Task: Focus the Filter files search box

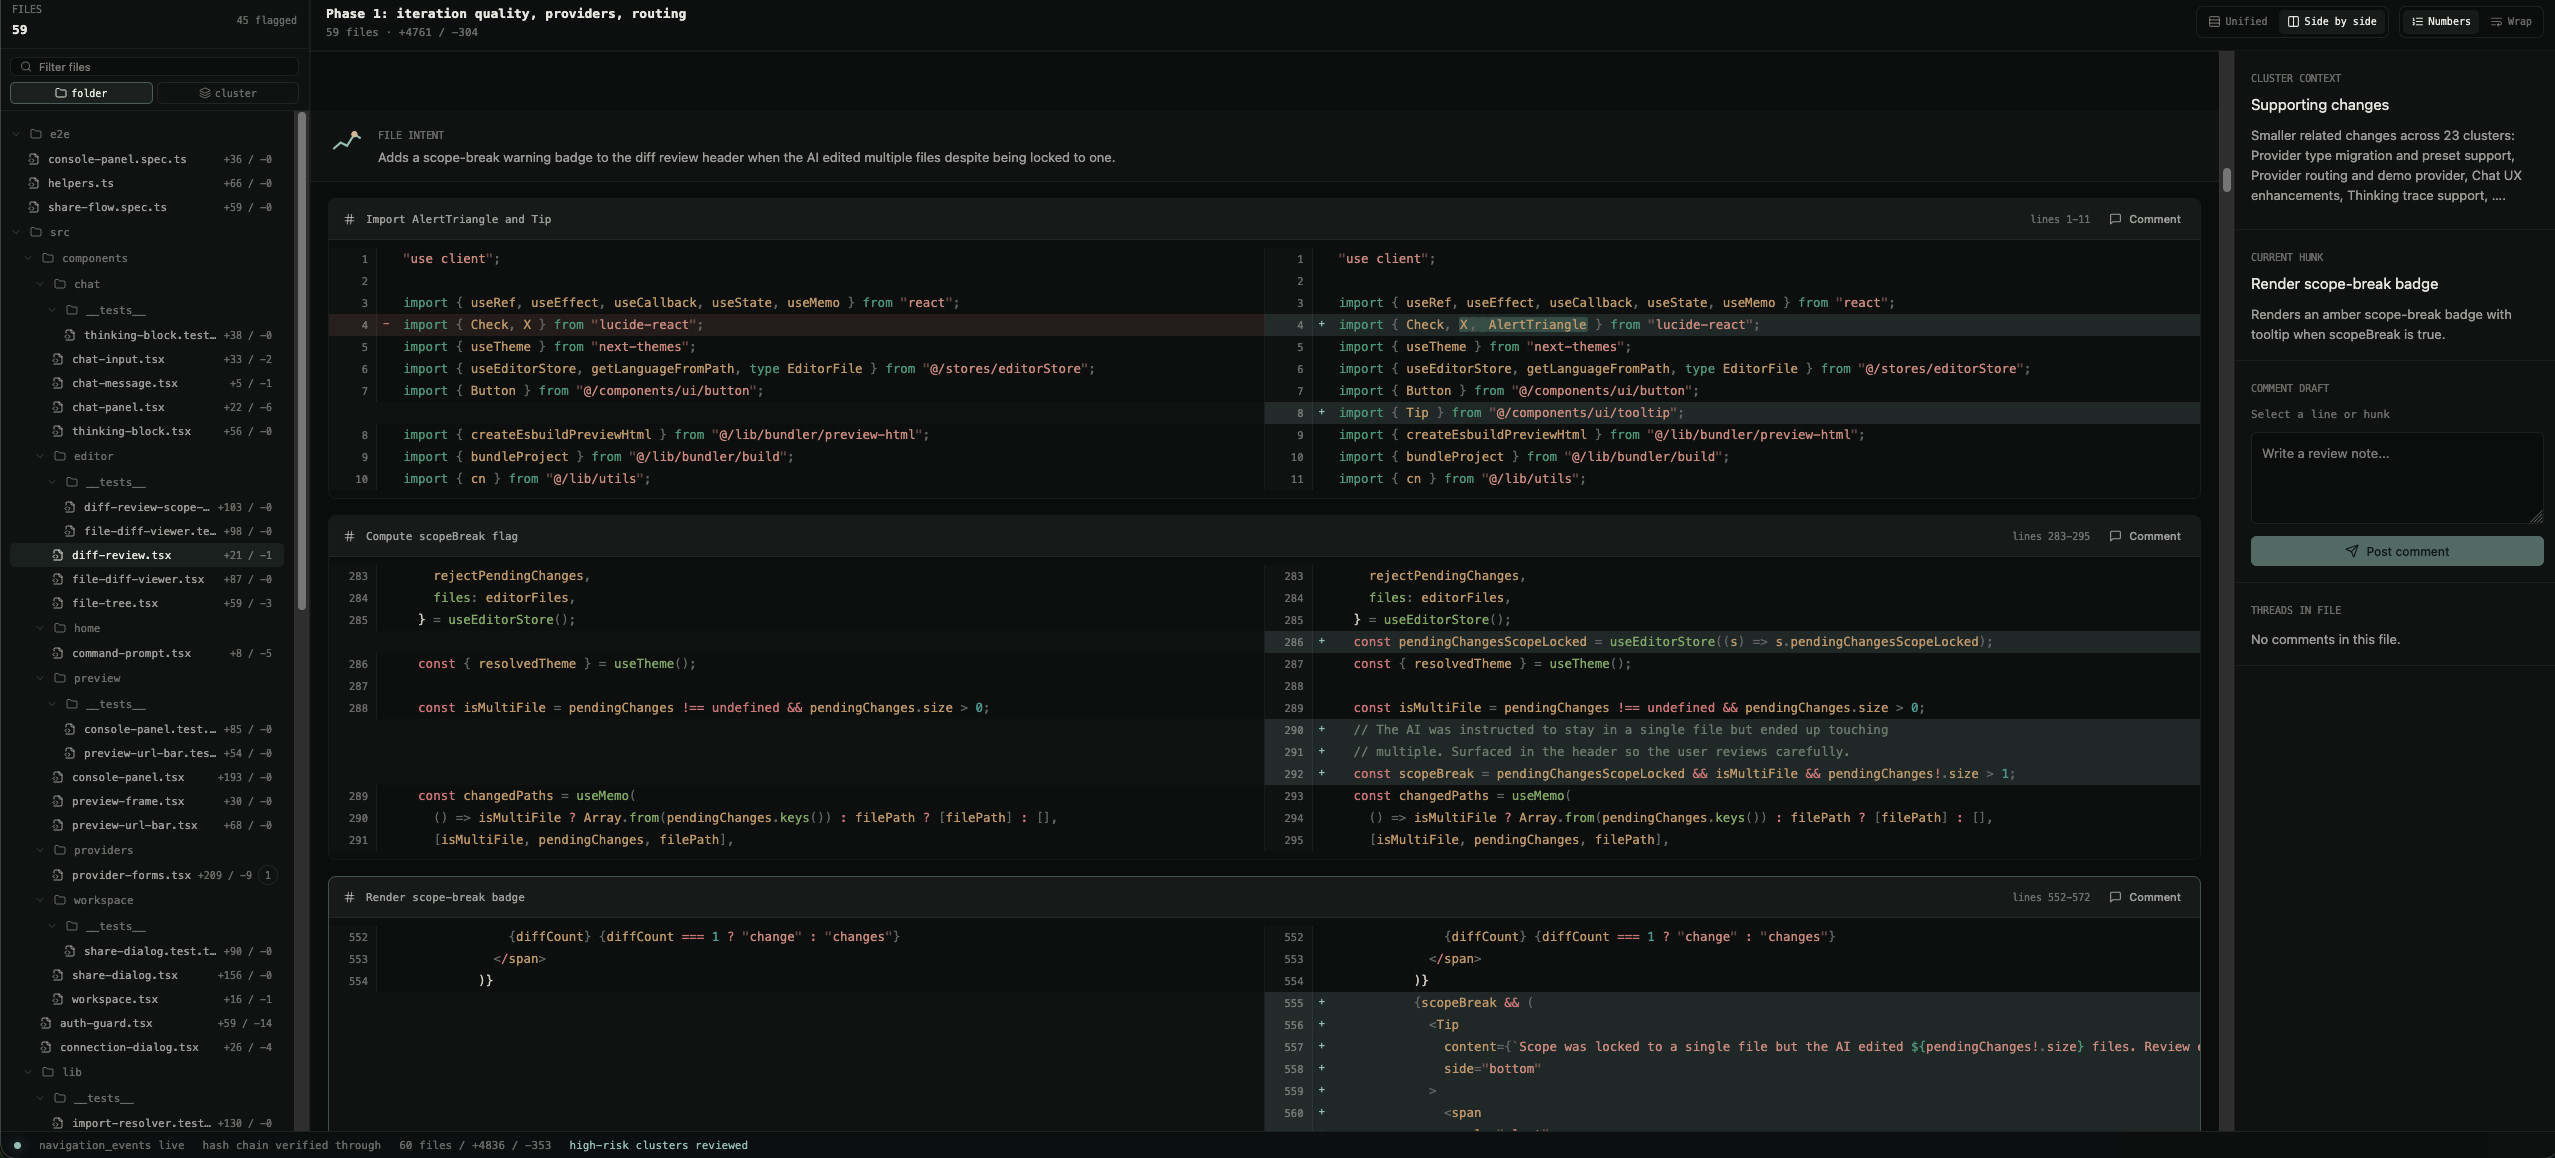Action: (154, 67)
